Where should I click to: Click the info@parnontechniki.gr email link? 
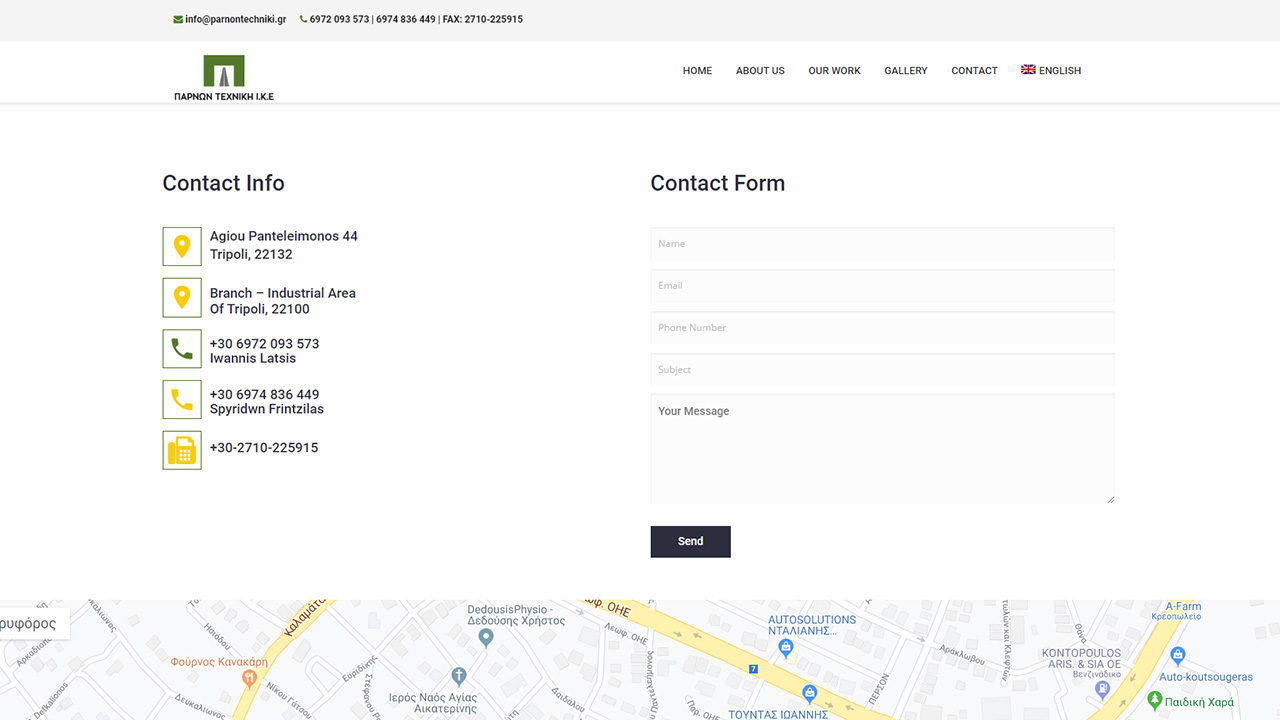235,19
